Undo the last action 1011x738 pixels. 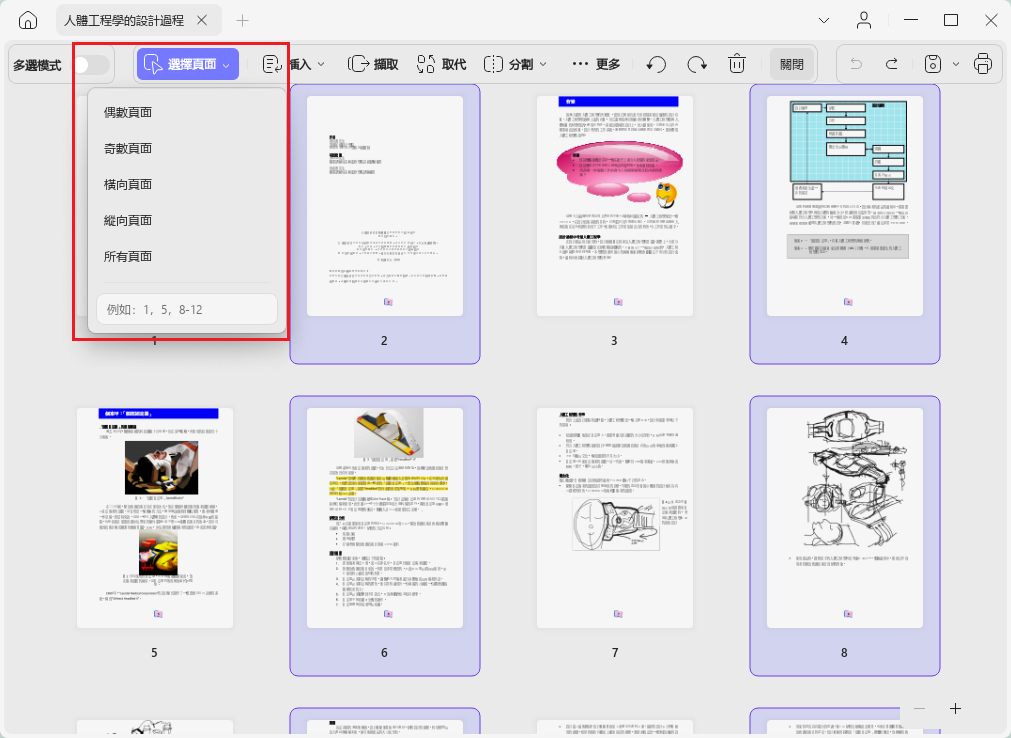pos(856,64)
